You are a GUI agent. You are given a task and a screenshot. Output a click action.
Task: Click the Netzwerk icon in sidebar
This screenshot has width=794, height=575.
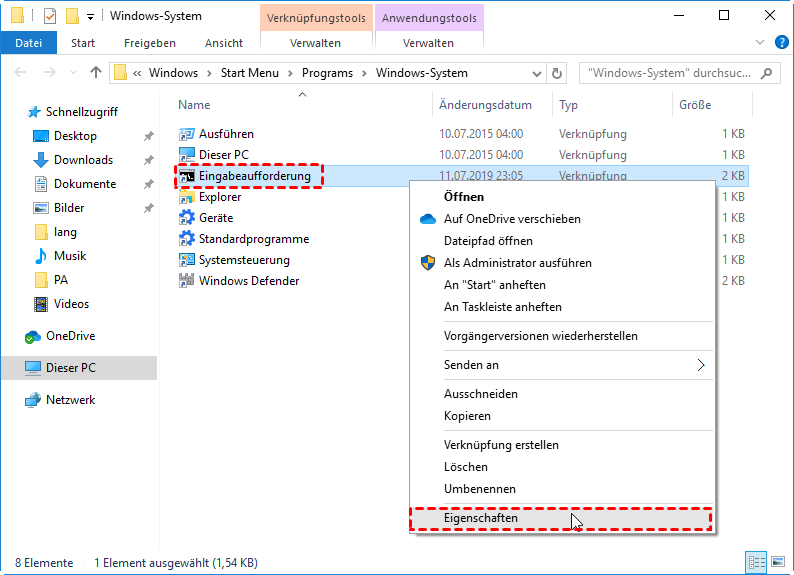pyautogui.click(x=33, y=400)
